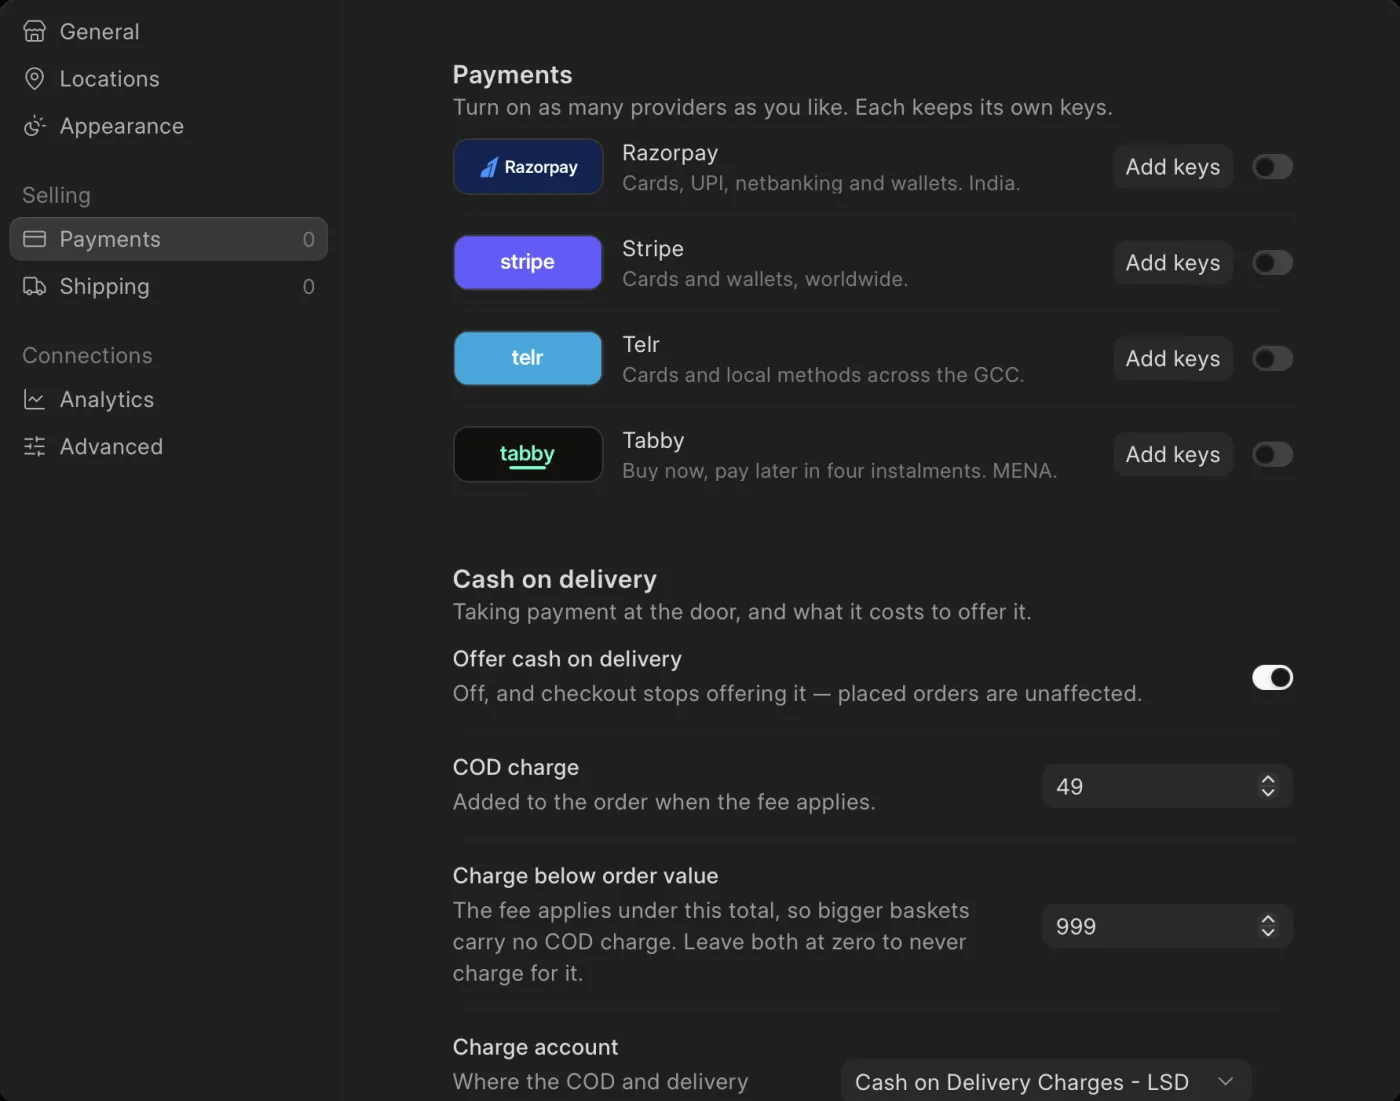Click the Advanced sliders icon
The height and width of the screenshot is (1101, 1400).
[x=34, y=447]
